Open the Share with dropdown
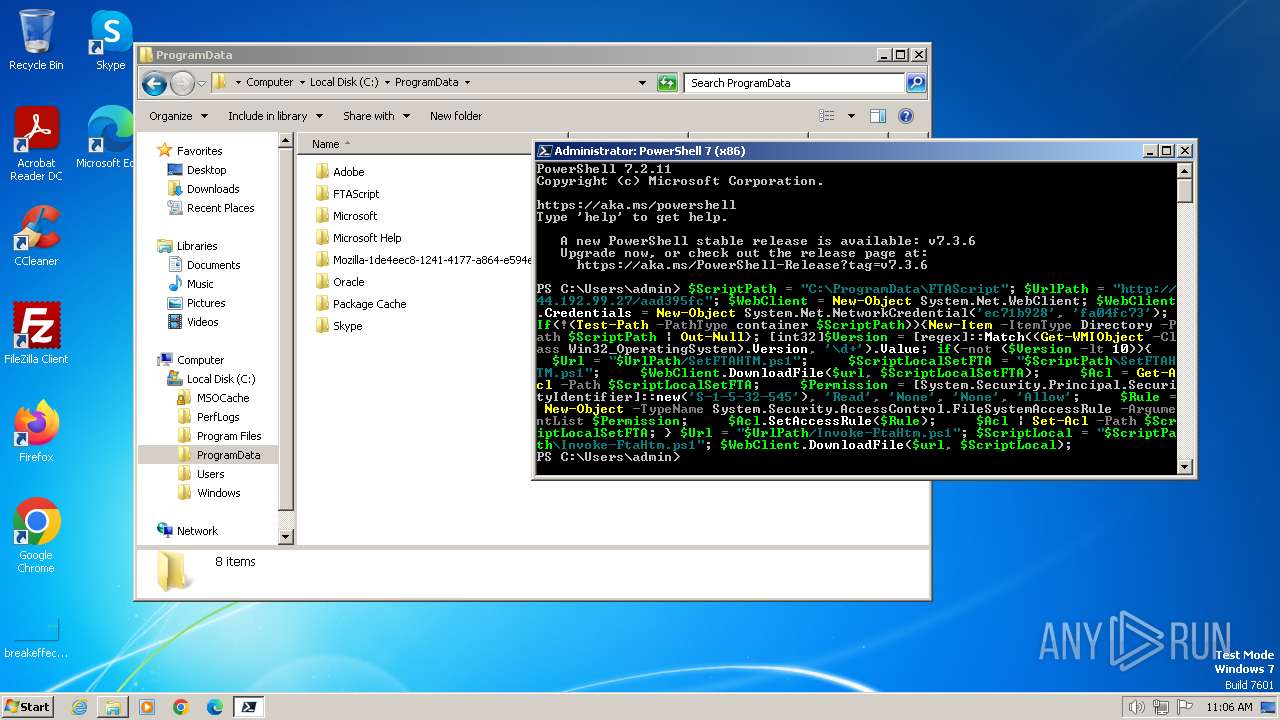The width and height of the screenshot is (1280, 720). [375, 116]
